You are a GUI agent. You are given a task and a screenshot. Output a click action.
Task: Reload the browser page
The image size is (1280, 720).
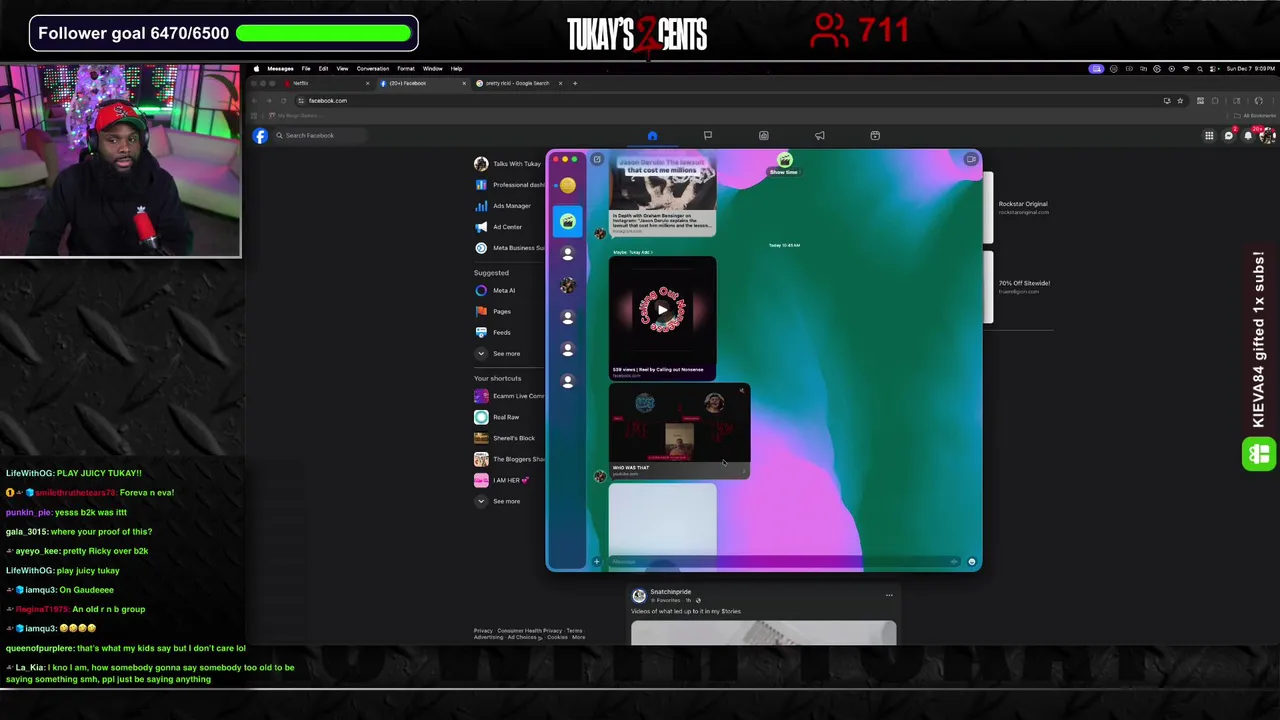point(283,100)
